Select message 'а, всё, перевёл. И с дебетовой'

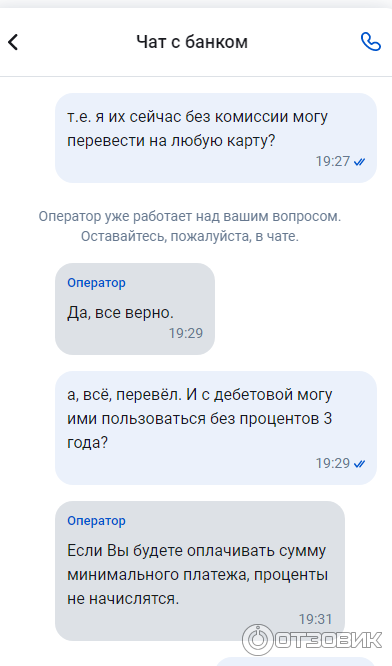216,428
